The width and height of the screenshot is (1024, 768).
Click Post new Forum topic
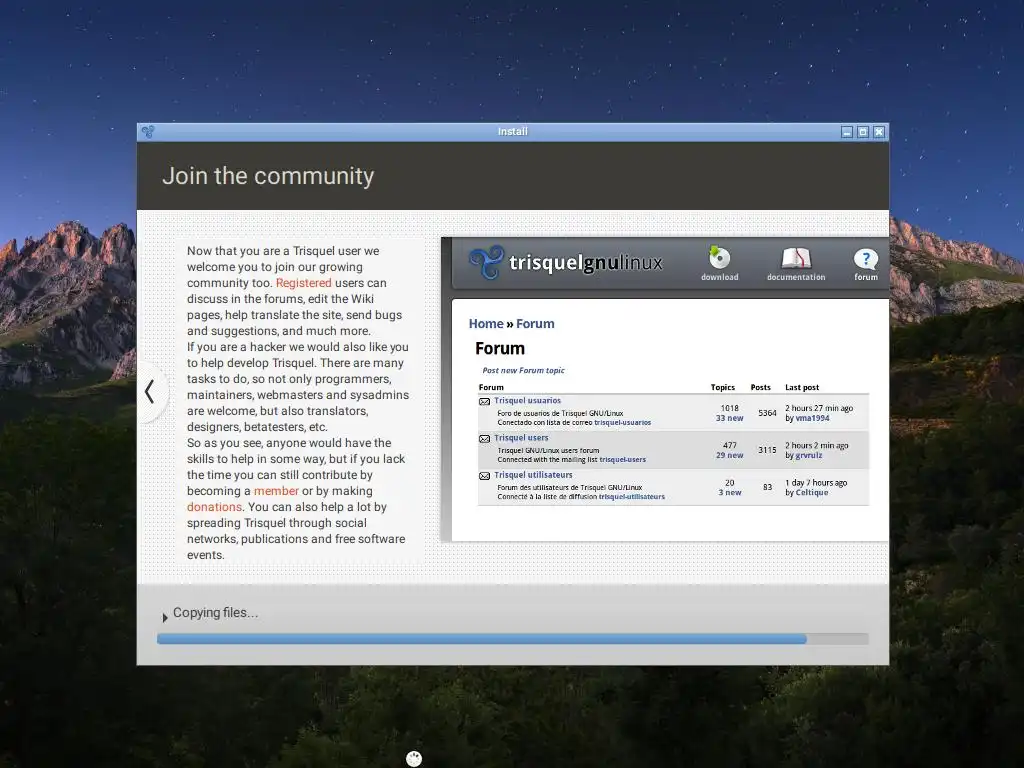(x=523, y=370)
